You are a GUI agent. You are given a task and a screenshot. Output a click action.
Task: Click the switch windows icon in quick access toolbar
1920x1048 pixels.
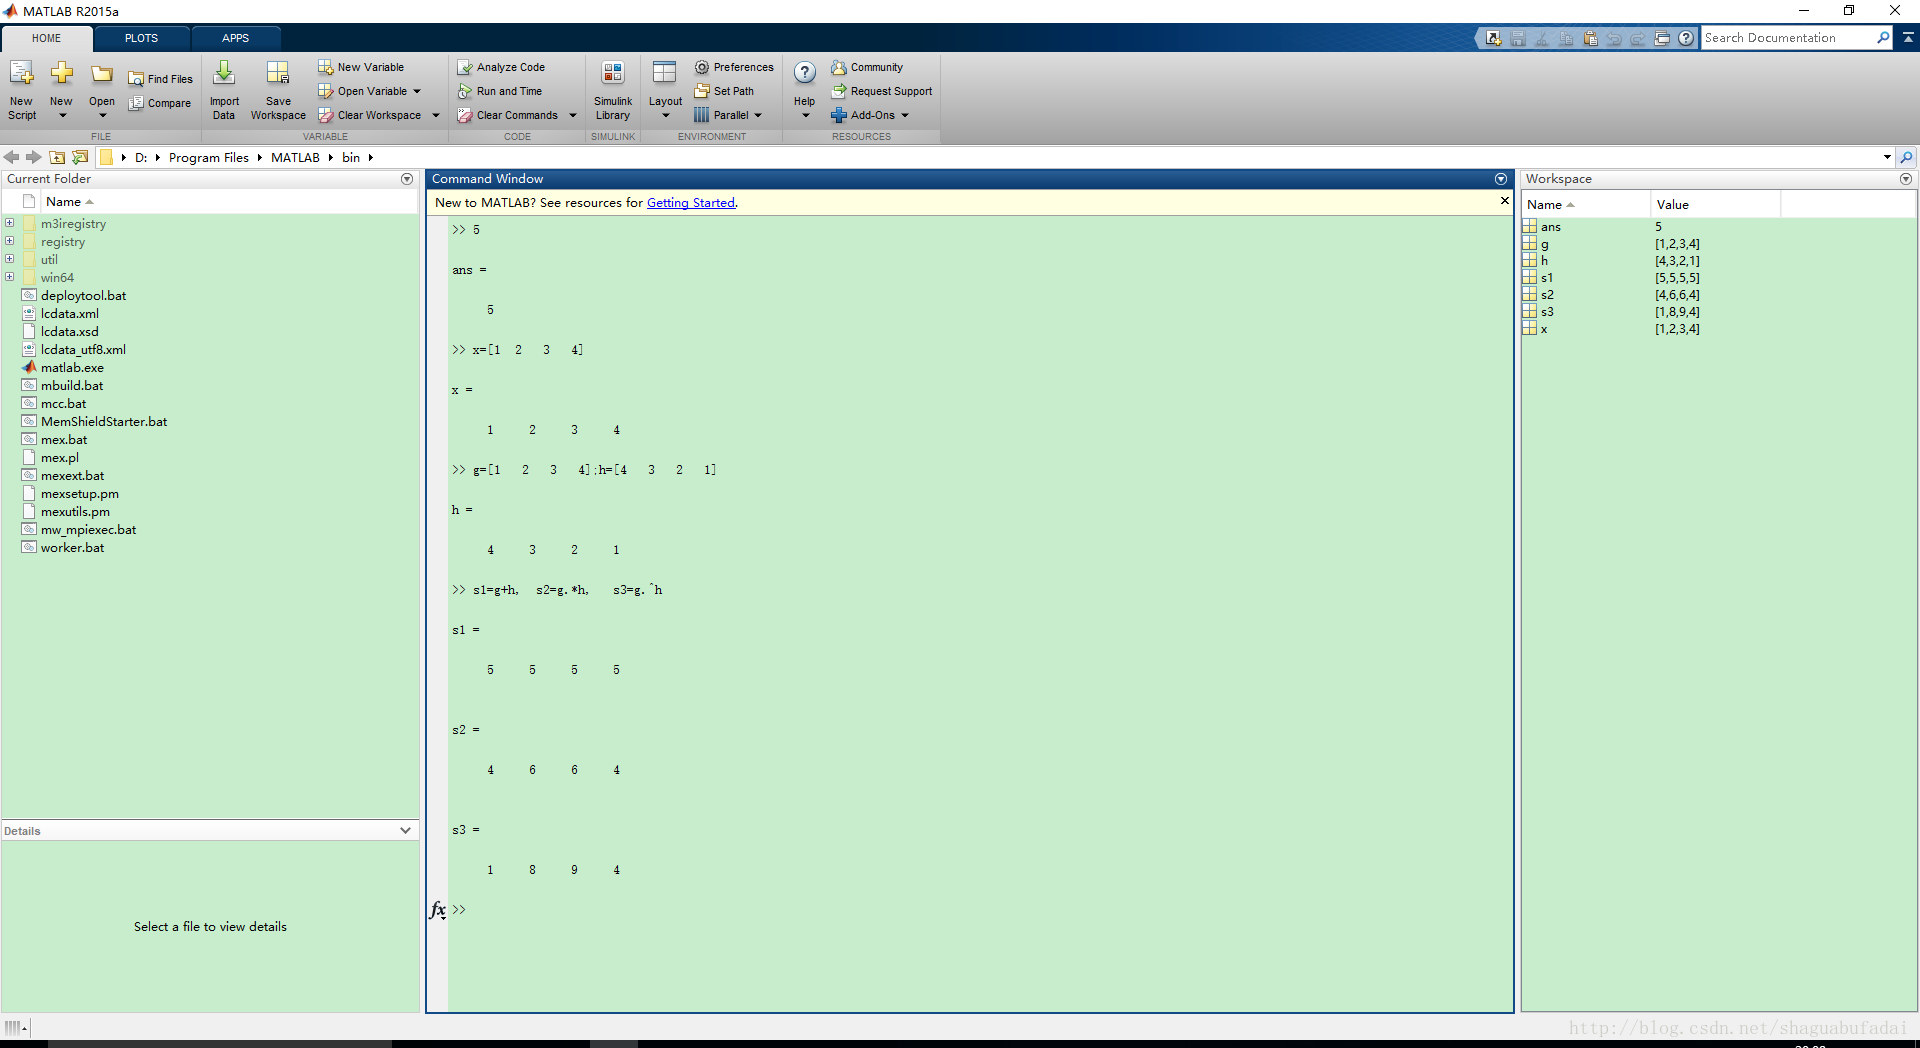pos(1662,38)
